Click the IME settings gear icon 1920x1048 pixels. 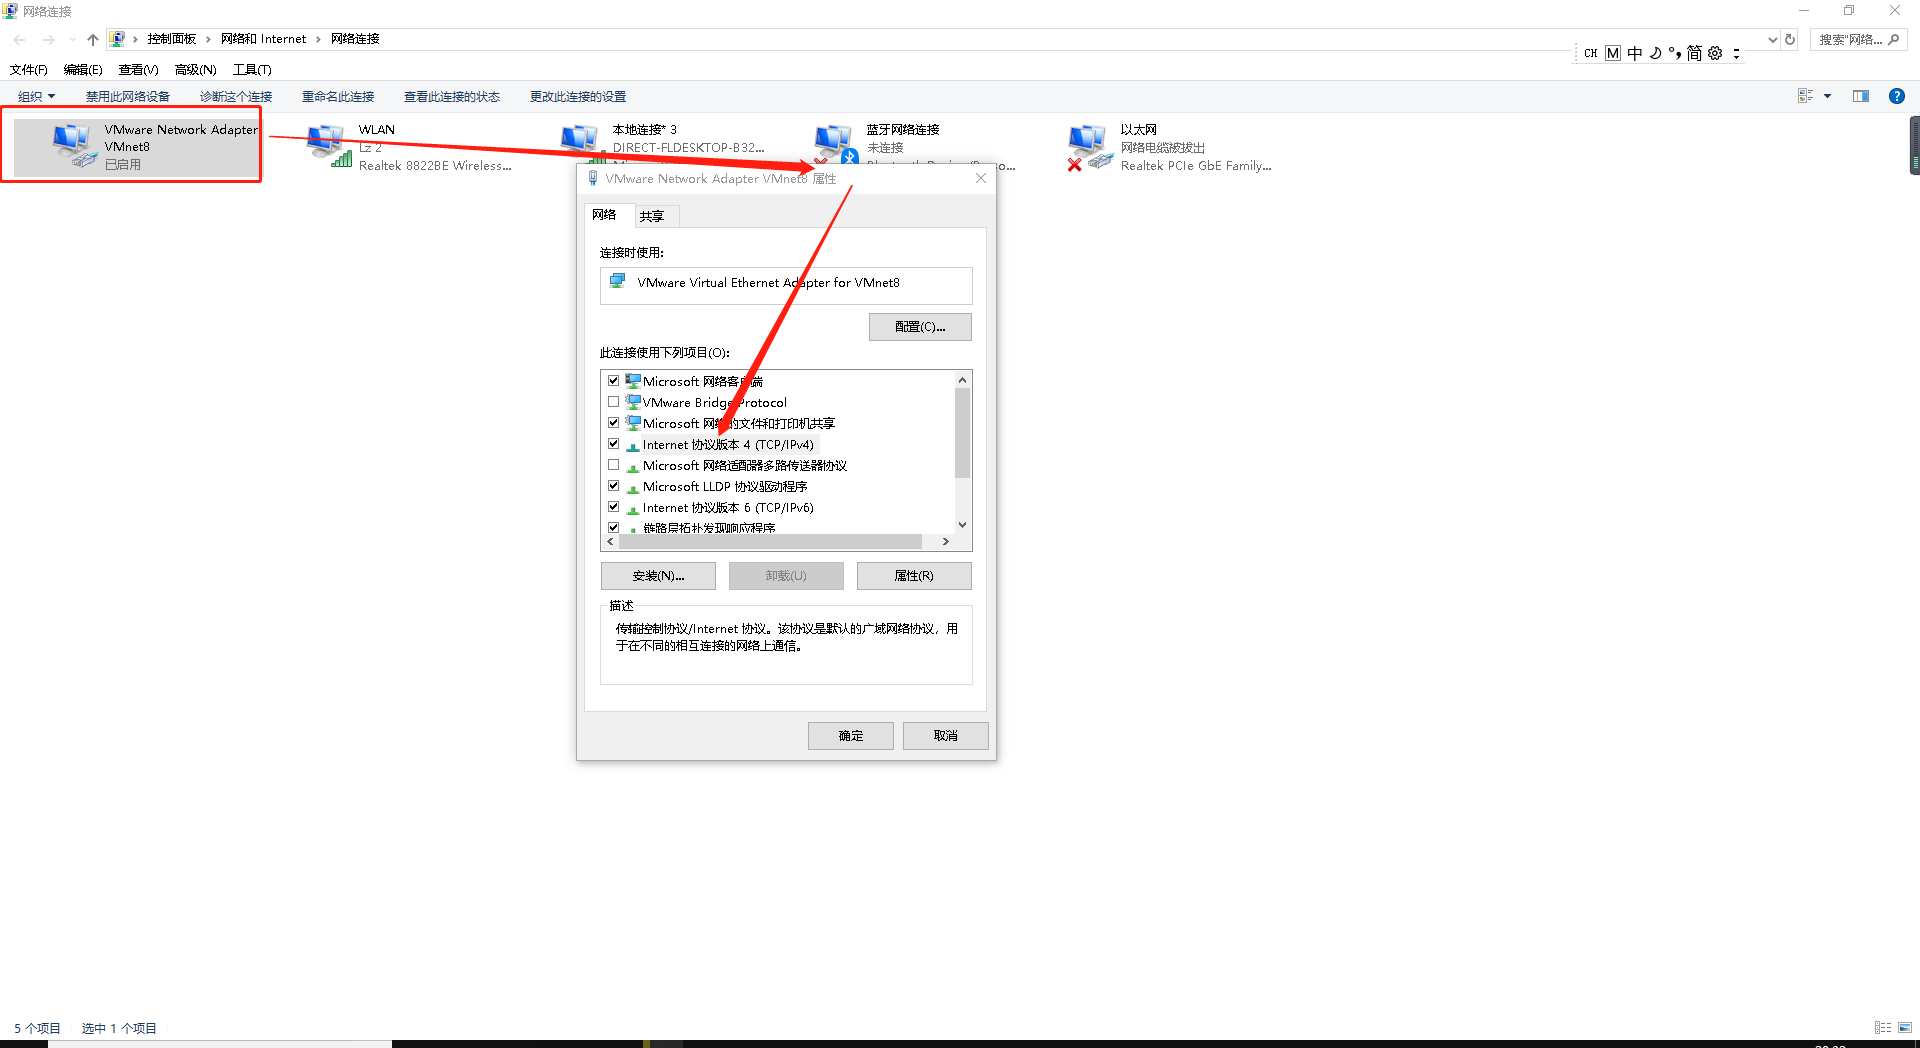point(1715,53)
